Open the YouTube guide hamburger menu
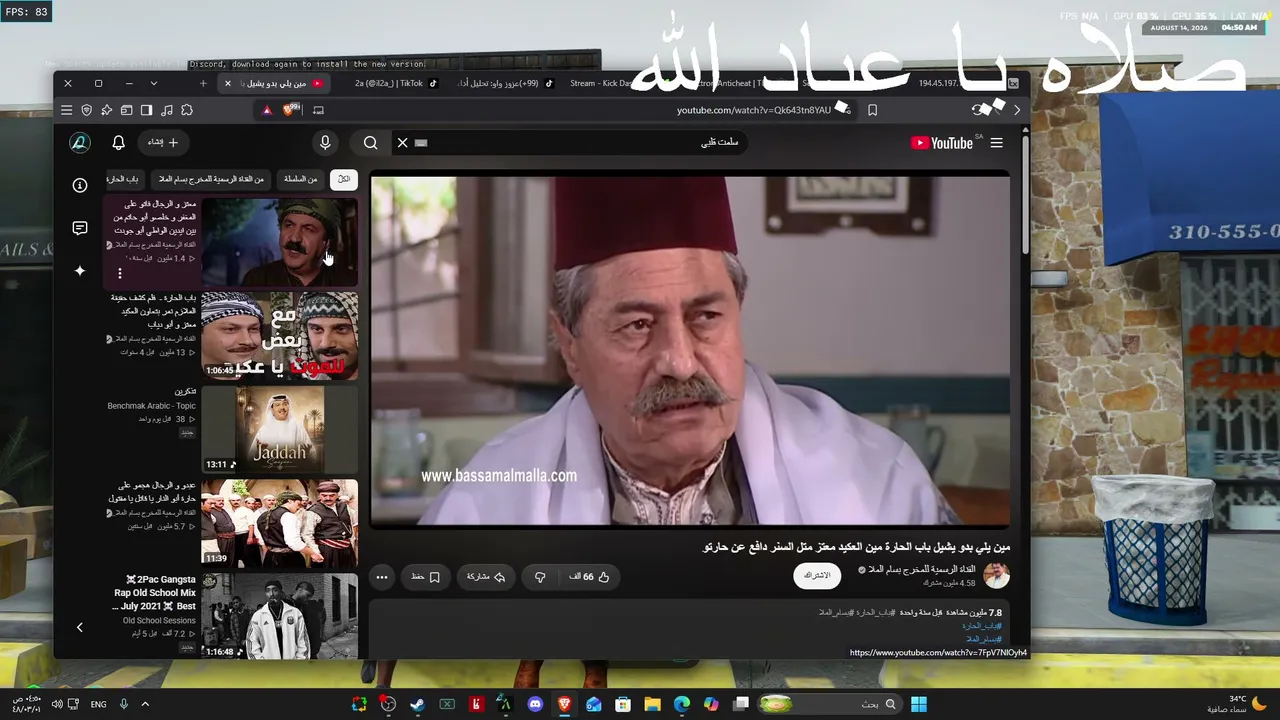This screenshot has width=1280, height=720. (x=996, y=143)
